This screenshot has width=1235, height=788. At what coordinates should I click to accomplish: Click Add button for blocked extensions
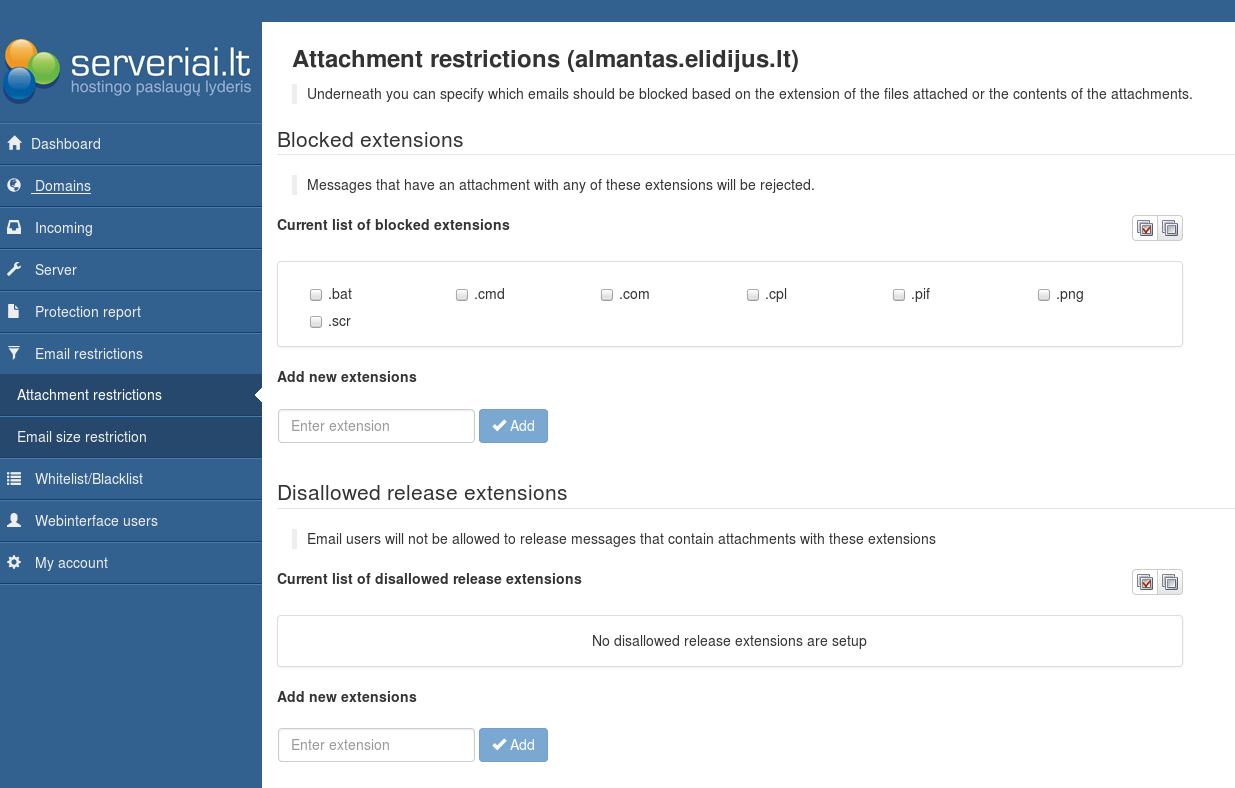click(x=513, y=426)
